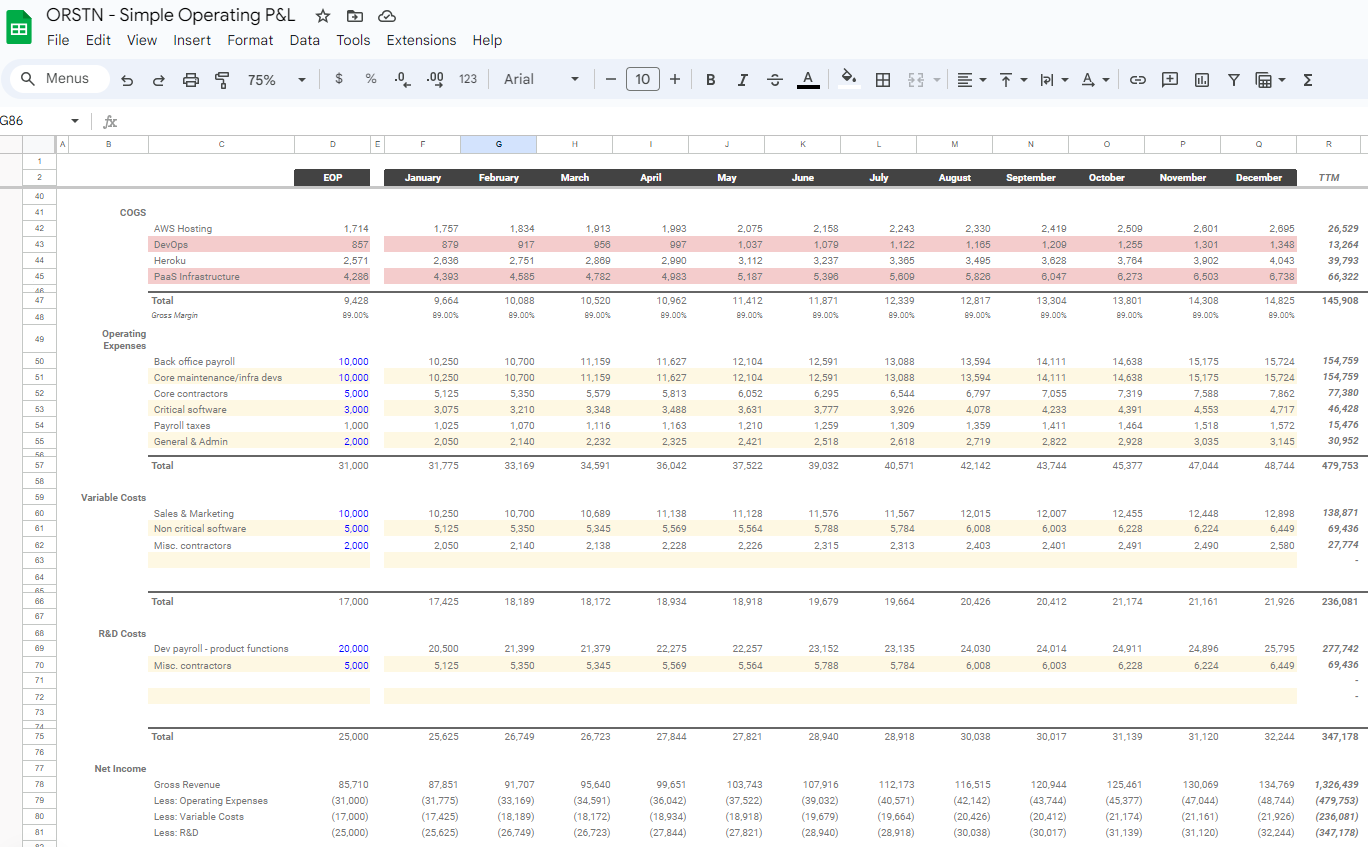Click the move to folder icon
This screenshot has height=847, width=1368.
[355, 16]
